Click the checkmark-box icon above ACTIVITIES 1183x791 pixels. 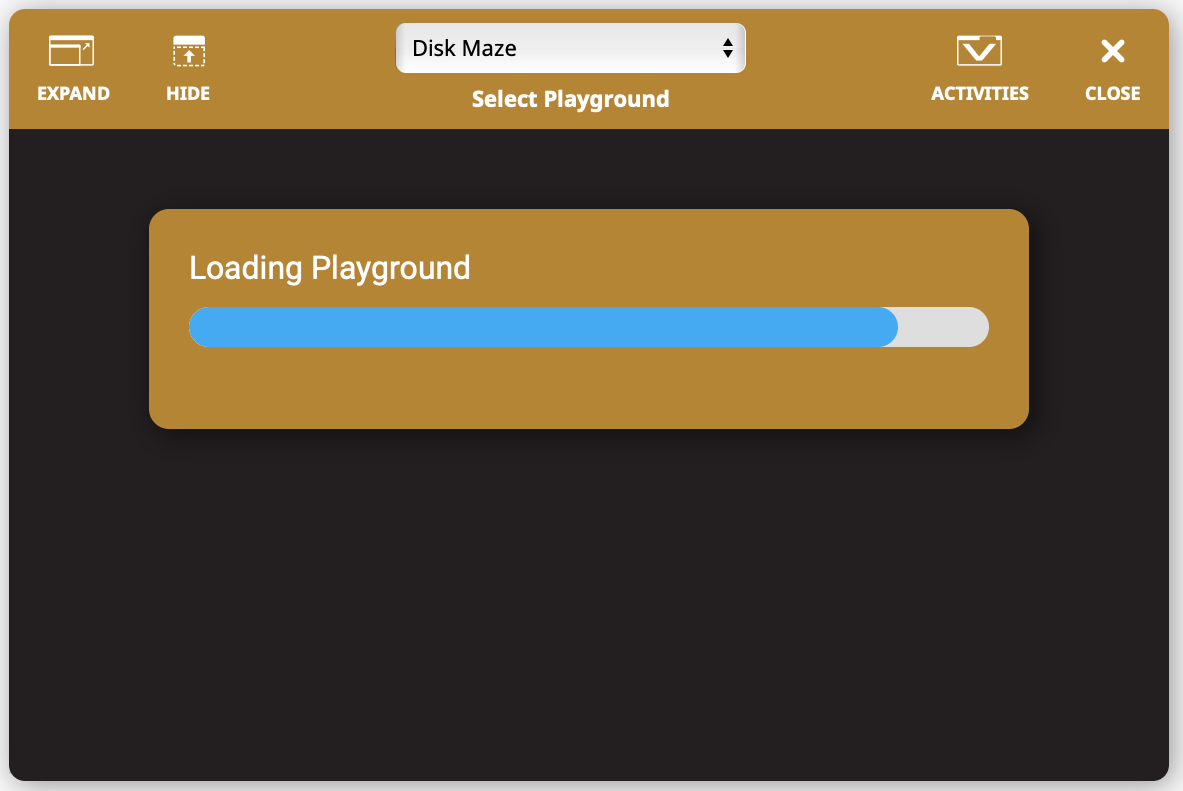[x=979, y=48]
